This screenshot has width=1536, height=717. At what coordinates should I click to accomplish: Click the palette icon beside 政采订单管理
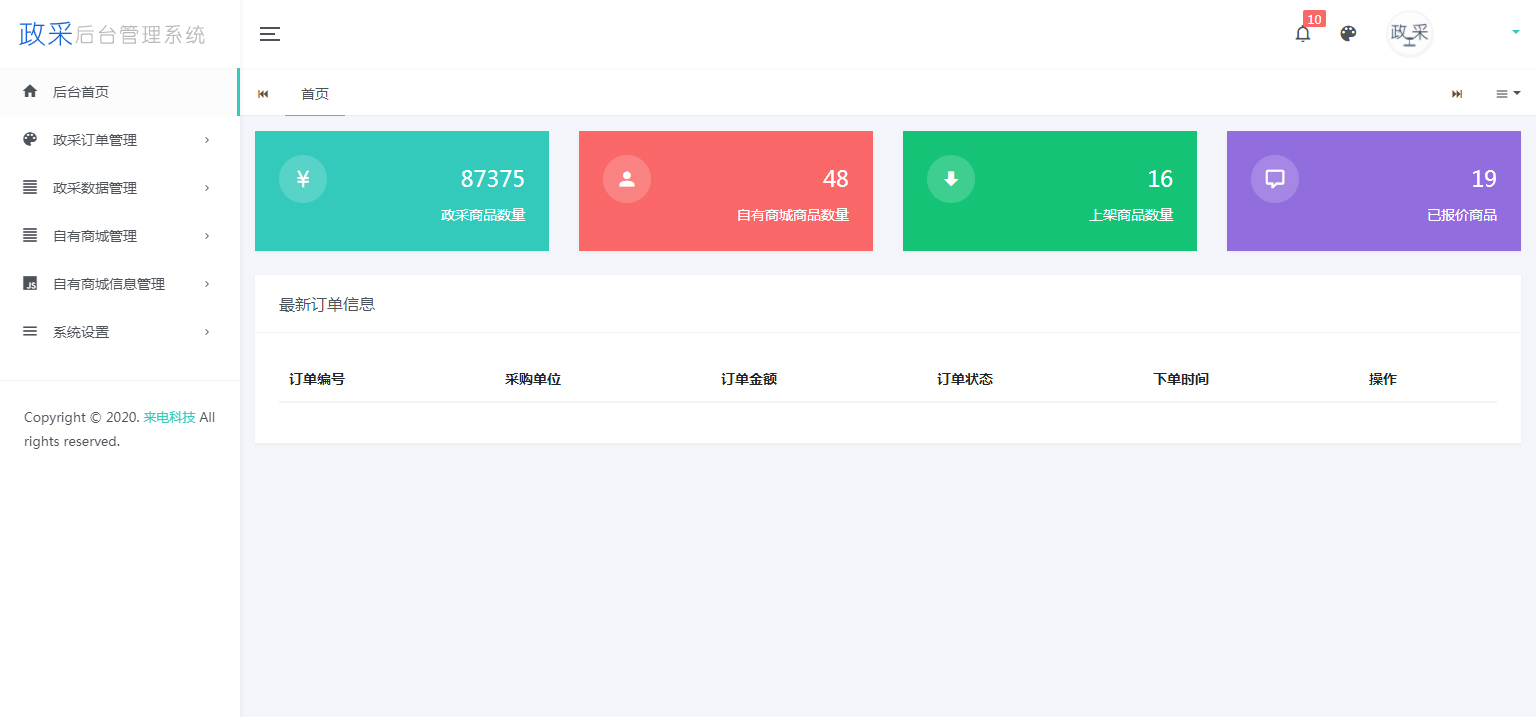point(30,139)
